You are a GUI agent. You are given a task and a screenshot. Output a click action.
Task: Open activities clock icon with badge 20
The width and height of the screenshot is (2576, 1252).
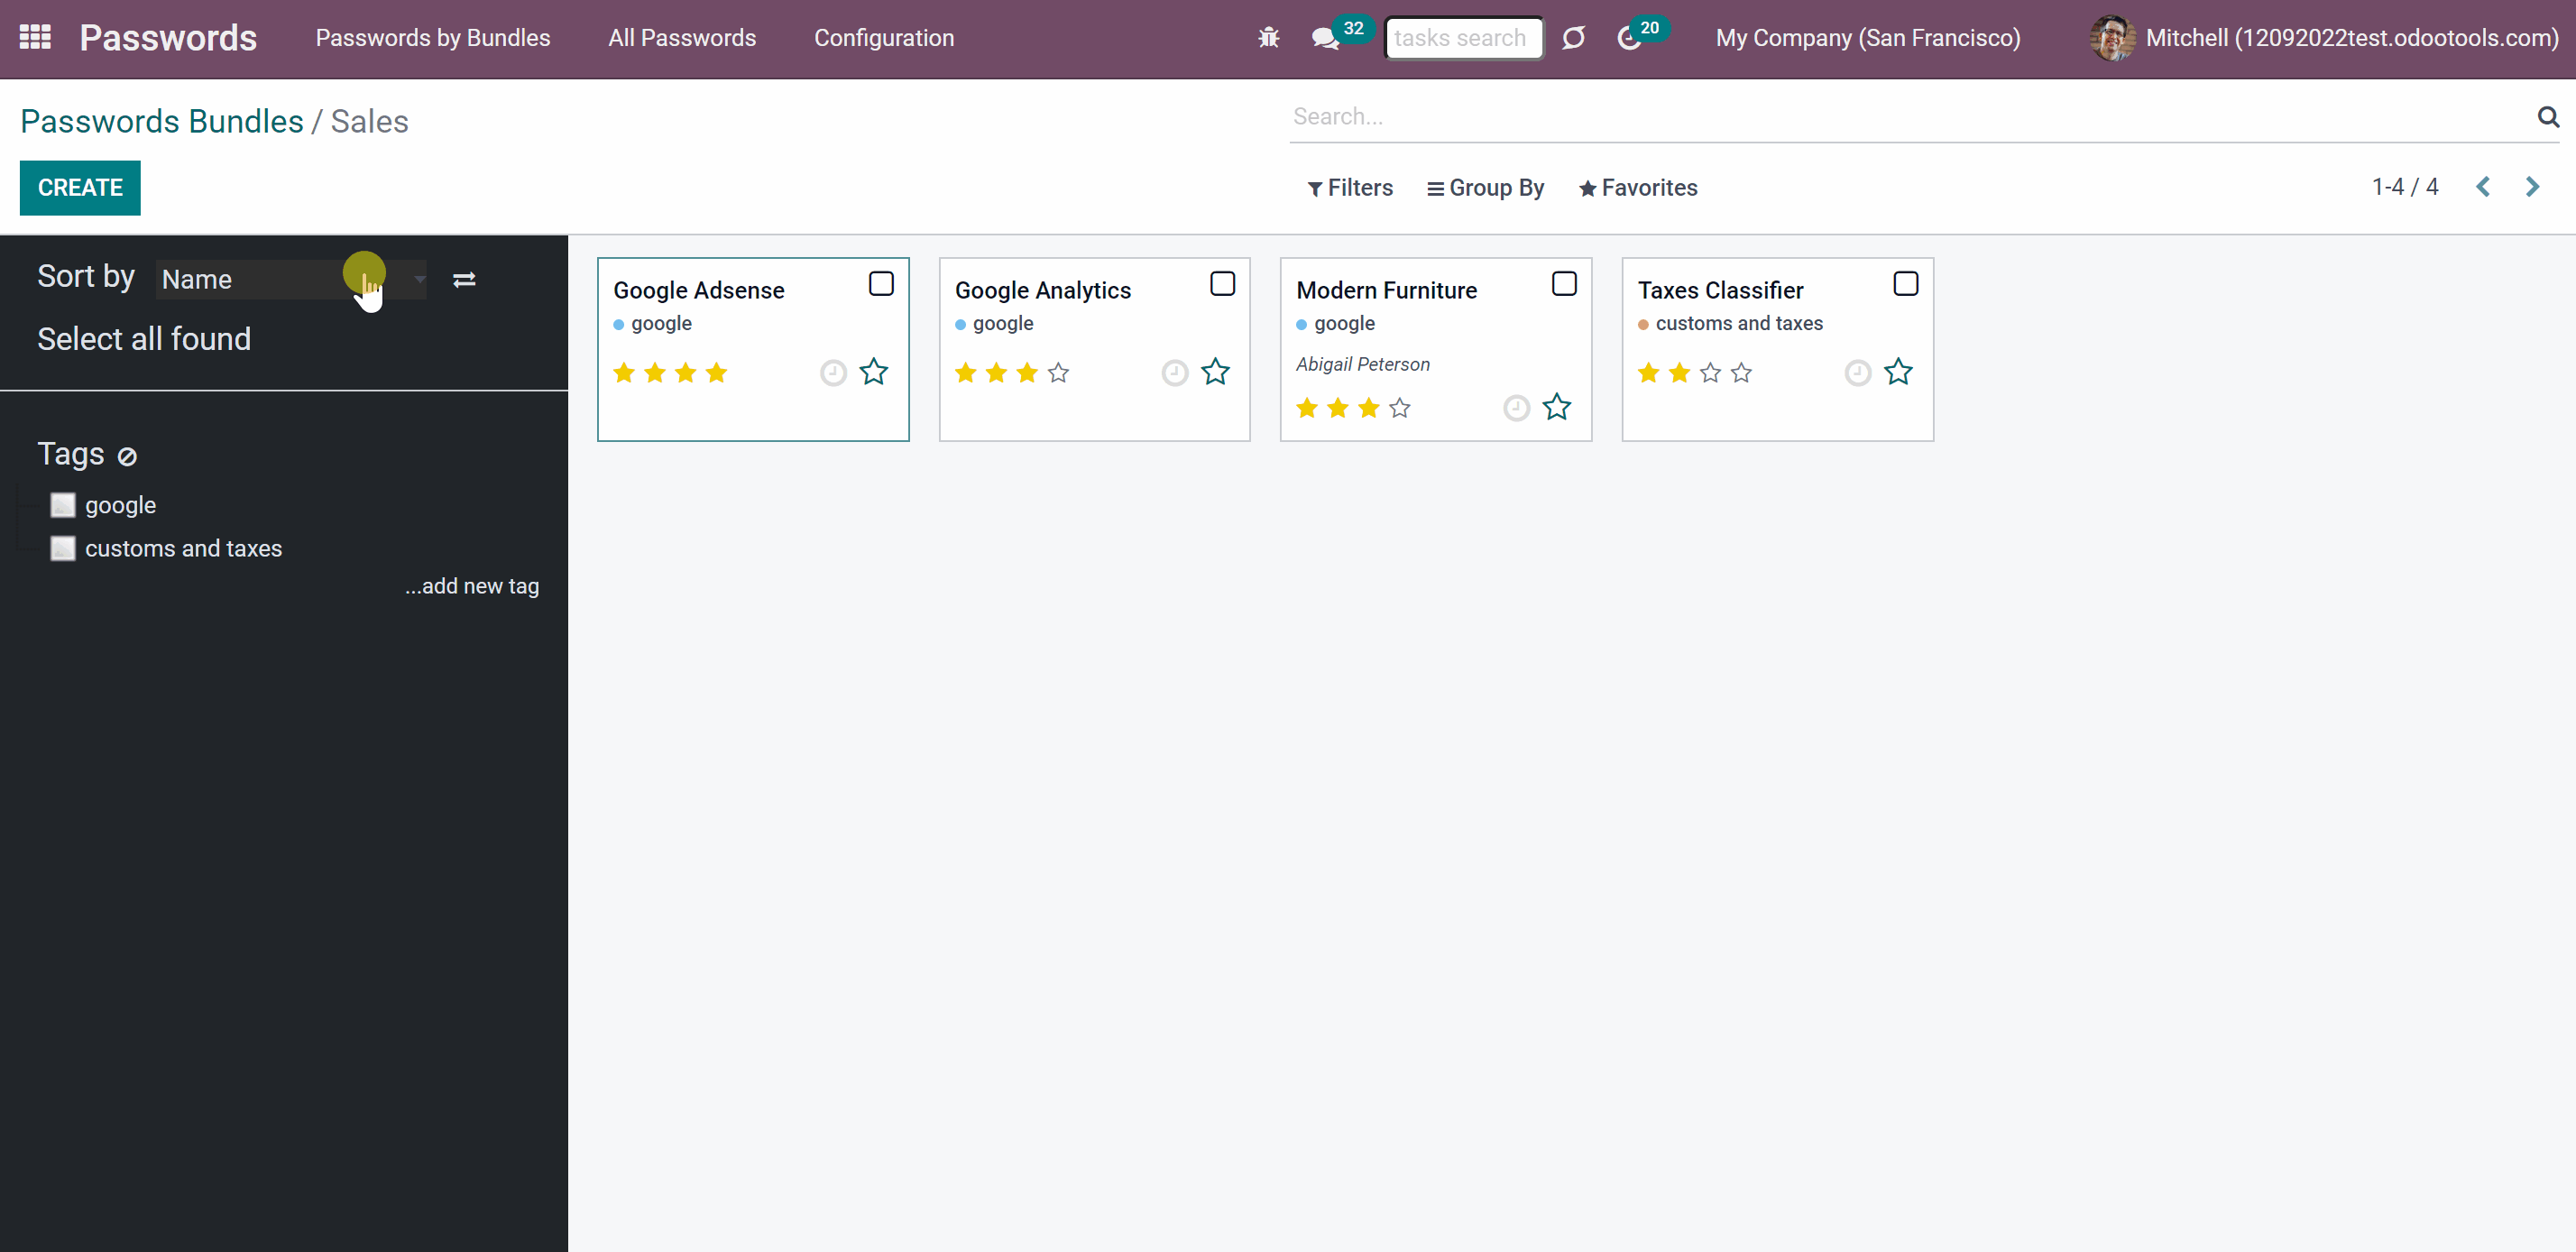[1629, 39]
